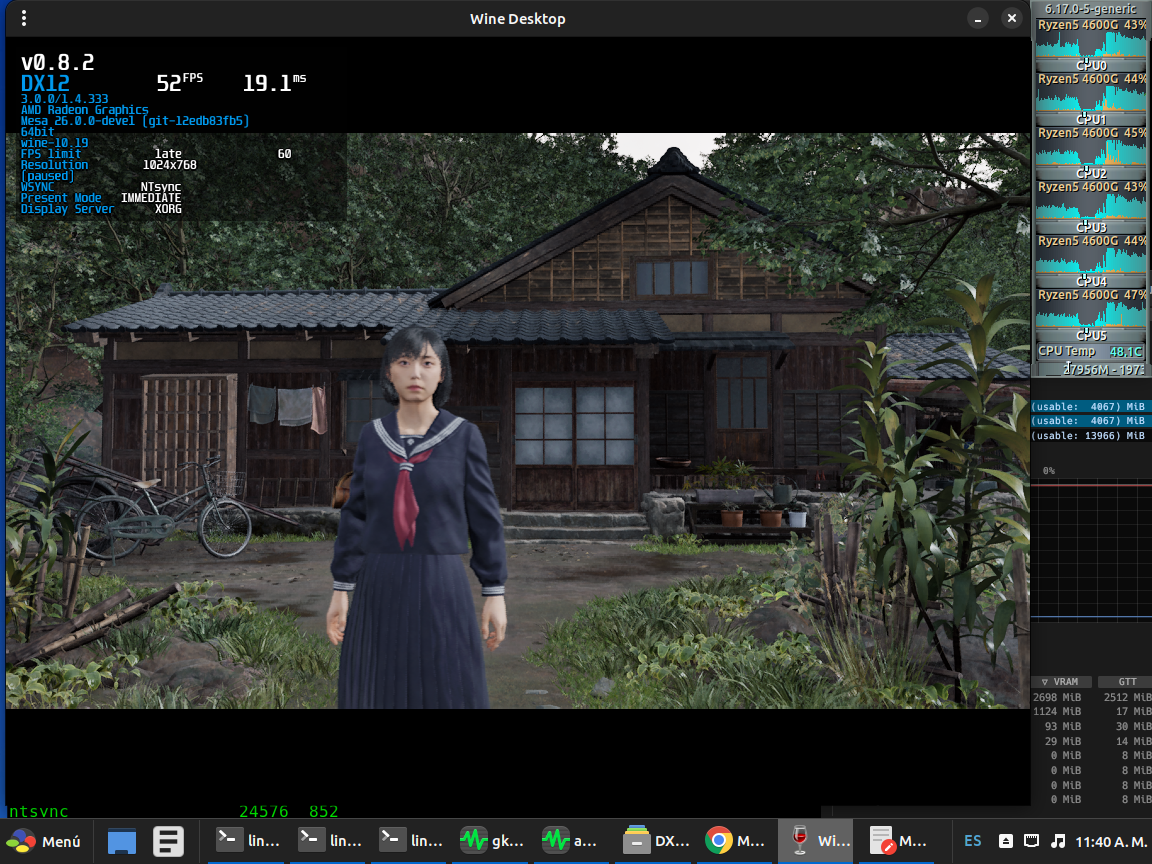
Task: Close the Wine Desktop window
Action: [1012, 18]
